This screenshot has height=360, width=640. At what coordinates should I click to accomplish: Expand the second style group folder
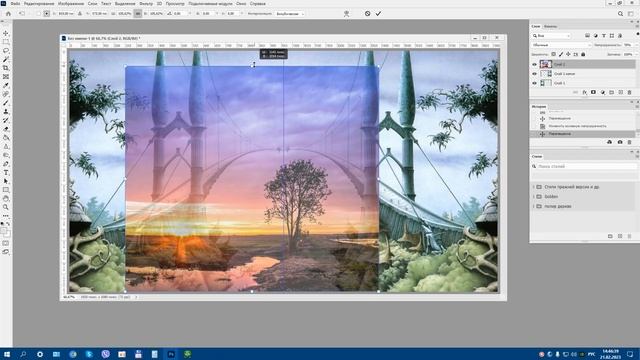pyautogui.click(x=534, y=197)
